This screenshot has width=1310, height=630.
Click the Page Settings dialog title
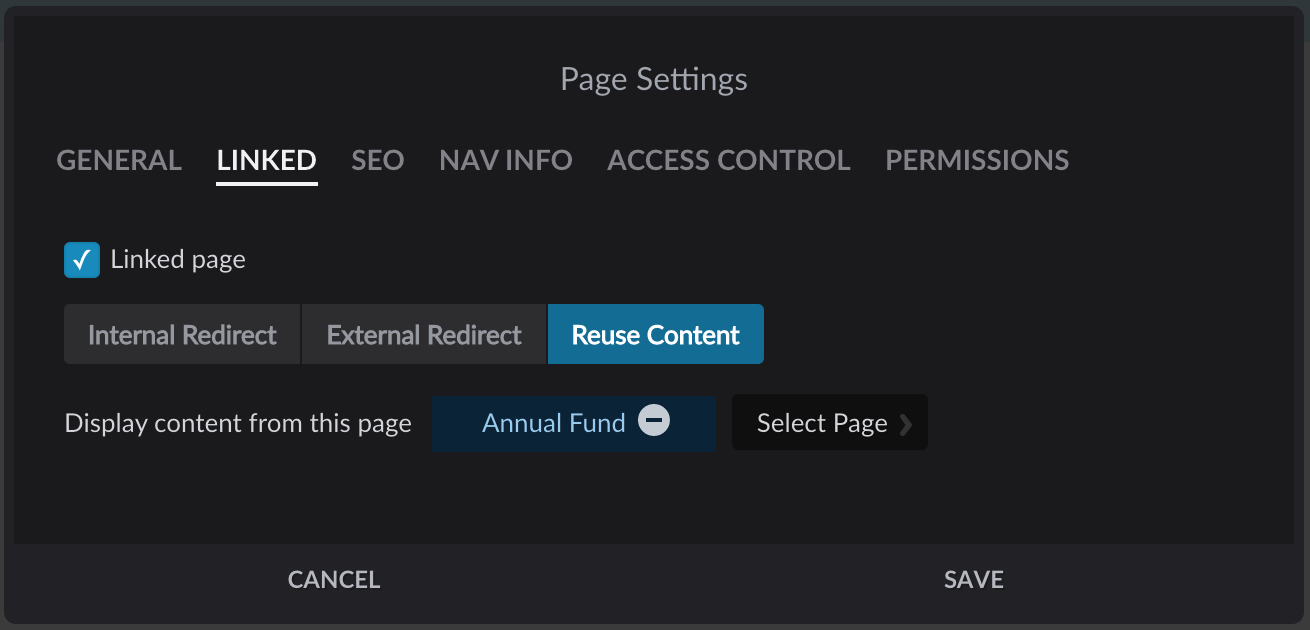[654, 79]
